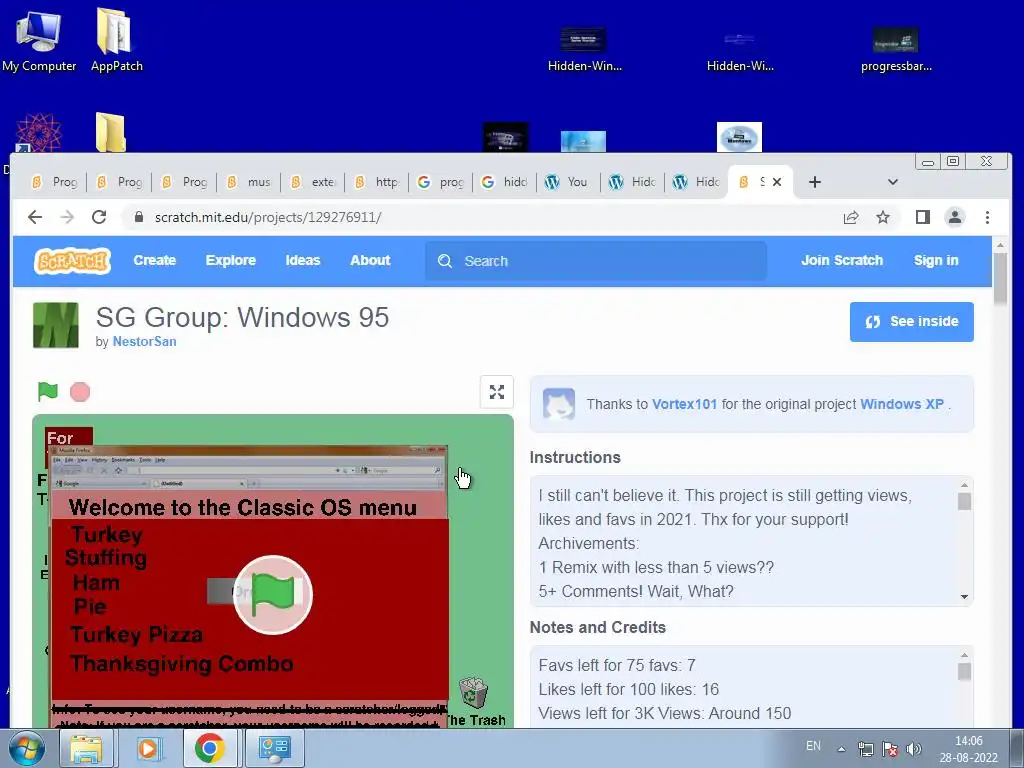Open the progressbar... desktop file
Image resolution: width=1024 pixels, height=768 pixels.
click(896, 49)
